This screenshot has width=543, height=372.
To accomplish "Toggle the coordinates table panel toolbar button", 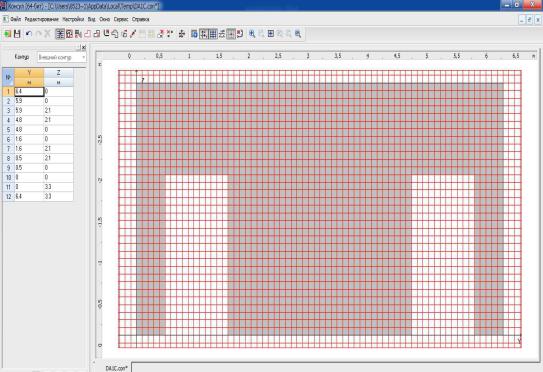I will click(x=60, y=34).
